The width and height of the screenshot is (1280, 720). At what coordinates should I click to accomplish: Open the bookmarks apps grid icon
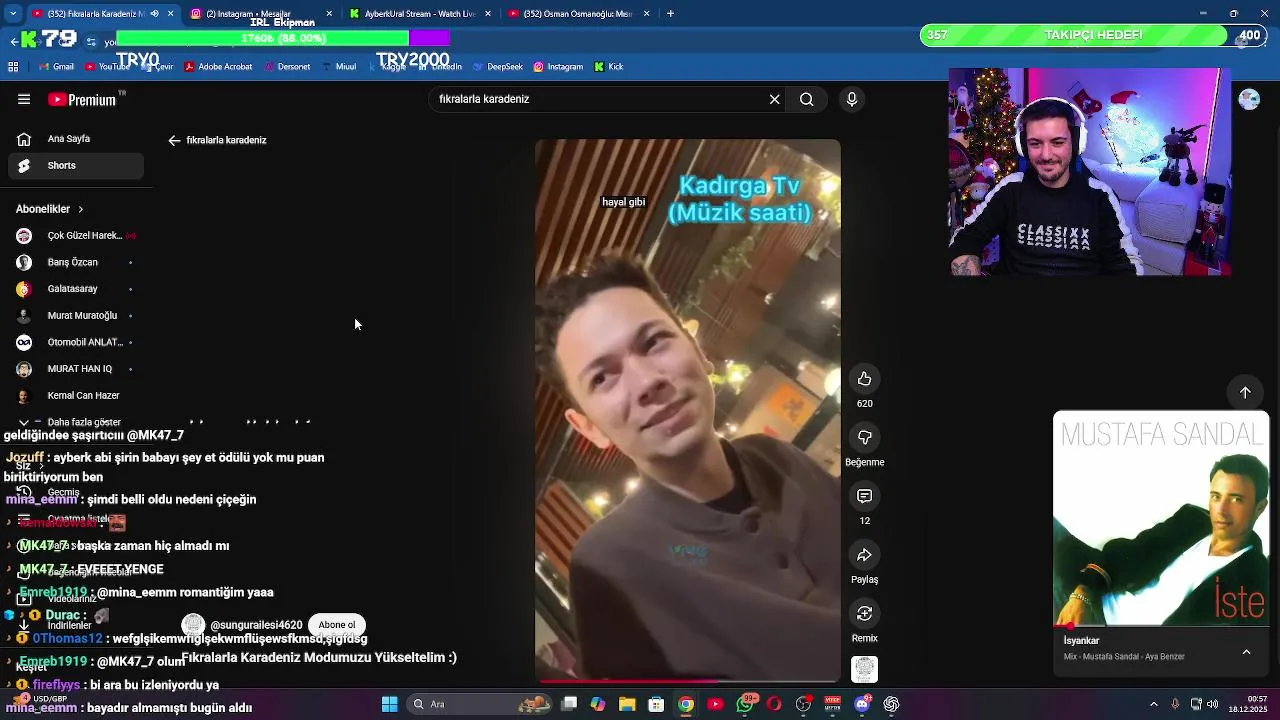pyautogui.click(x=13, y=67)
